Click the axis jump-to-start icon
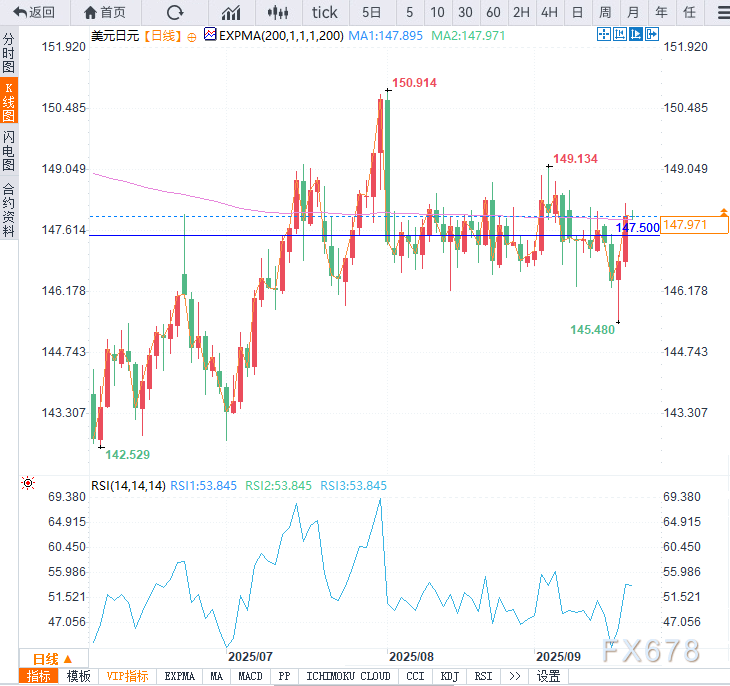 pyautogui.click(x=620, y=34)
